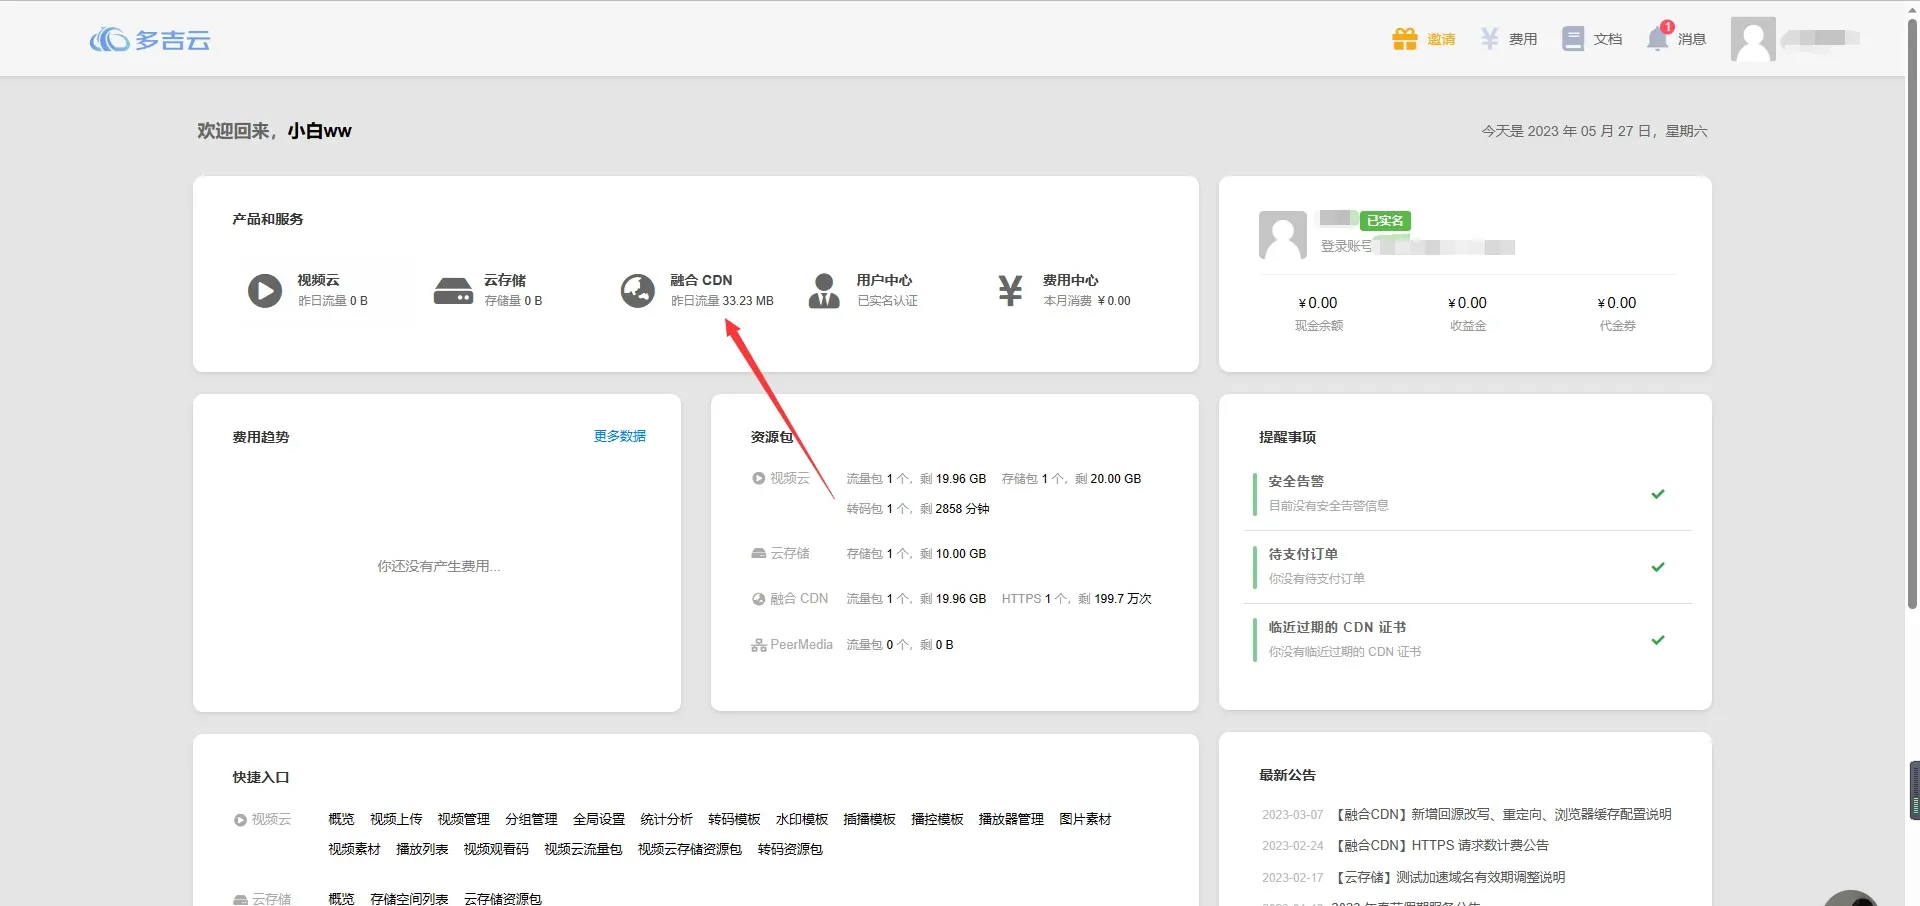Click 视频云 icon in 快捷入口
Viewport: 1920px width, 906px height.
(240, 820)
